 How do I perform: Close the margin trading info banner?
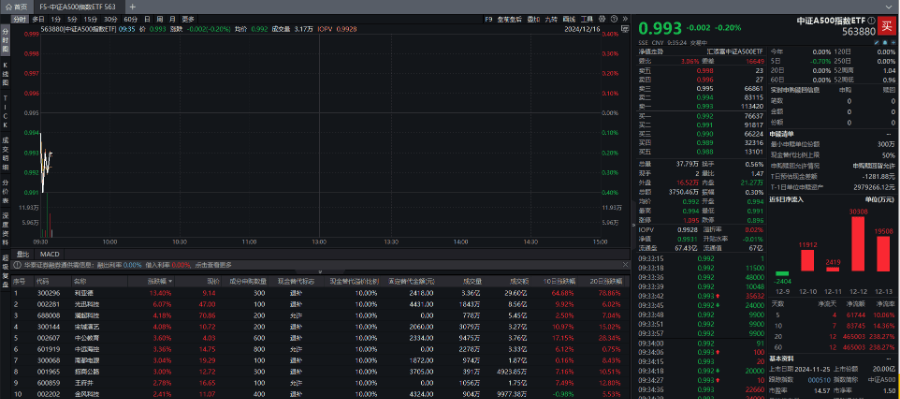(x=625, y=265)
